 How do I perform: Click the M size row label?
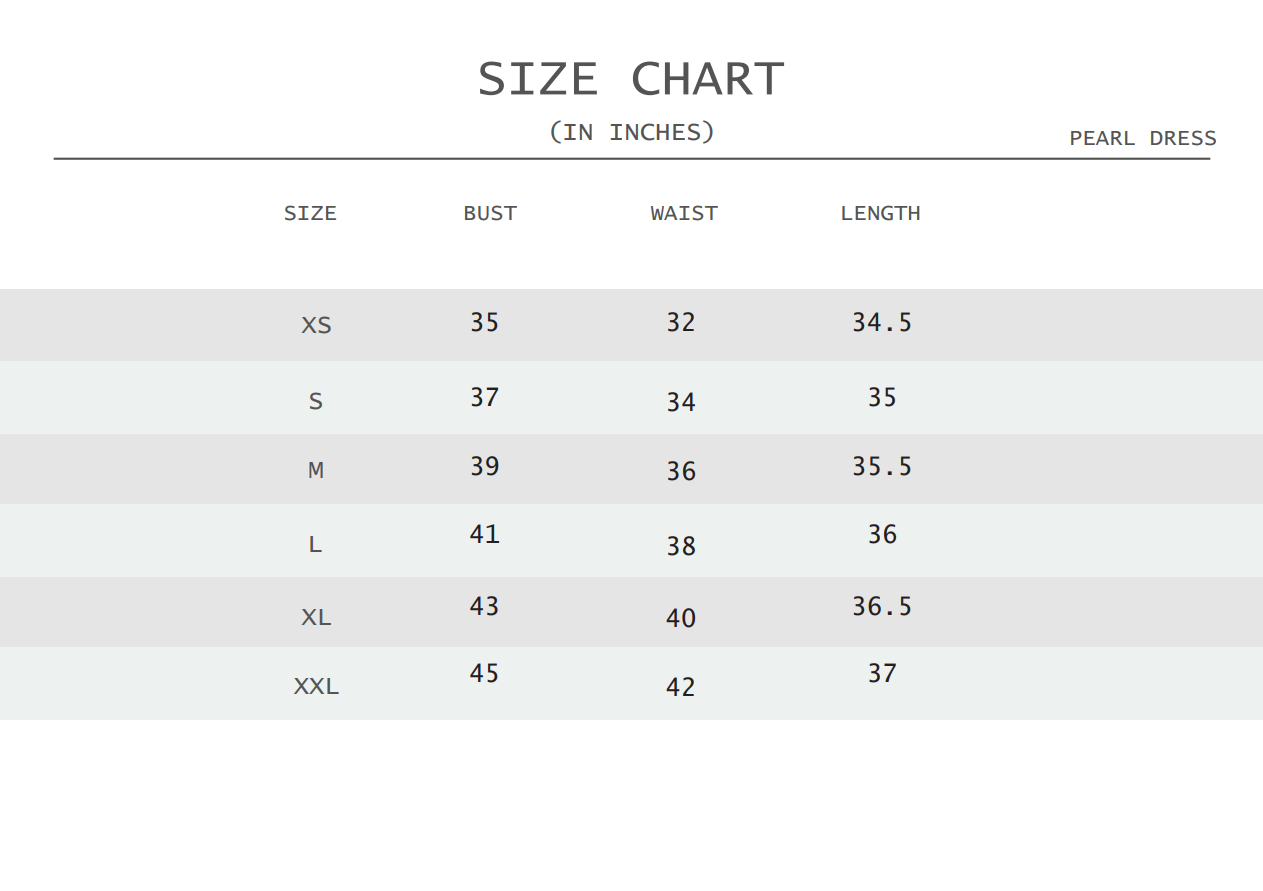coord(316,470)
